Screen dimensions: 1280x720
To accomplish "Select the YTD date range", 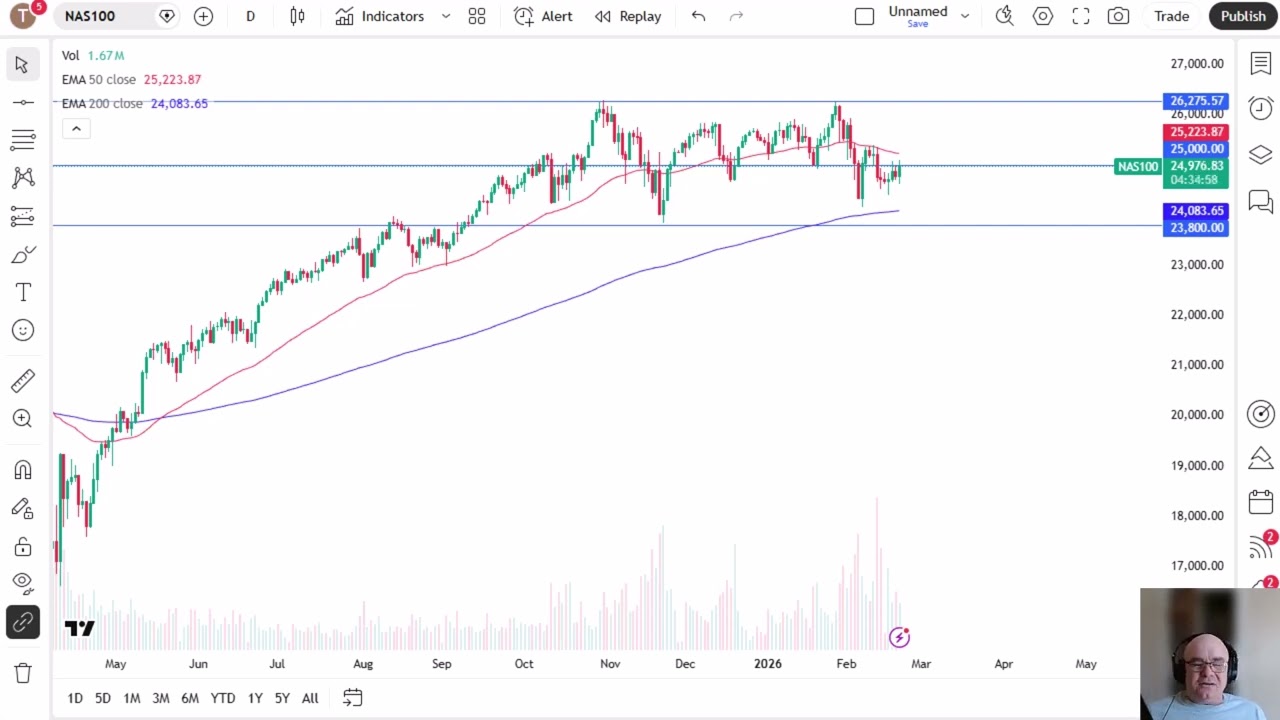I will (223, 698).
